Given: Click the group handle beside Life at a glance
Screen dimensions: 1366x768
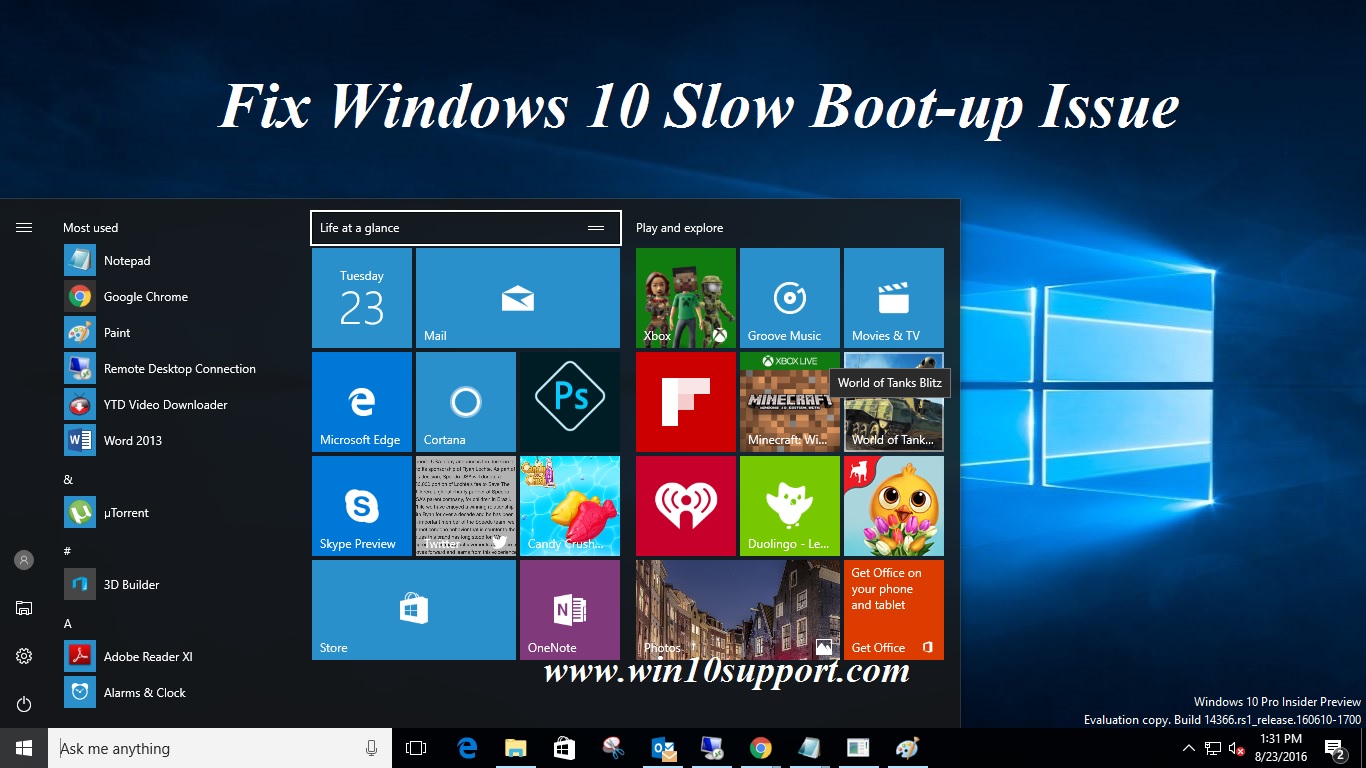Looking at the screenshot, I should coord(596,228).
